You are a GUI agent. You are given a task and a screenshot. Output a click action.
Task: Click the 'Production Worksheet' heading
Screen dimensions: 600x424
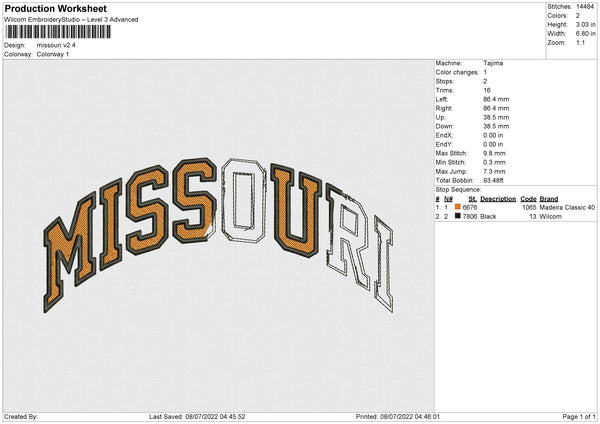coord(55,8)
